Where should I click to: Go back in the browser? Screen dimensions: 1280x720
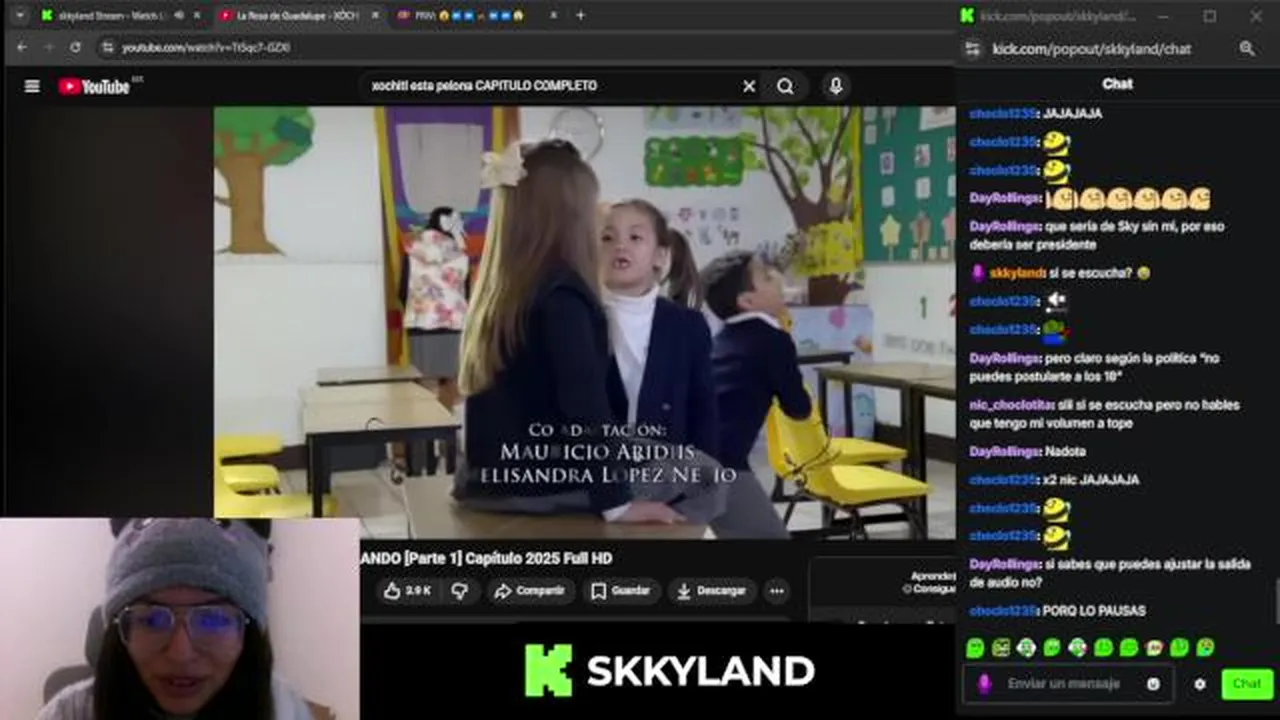[x=22, y=47]
